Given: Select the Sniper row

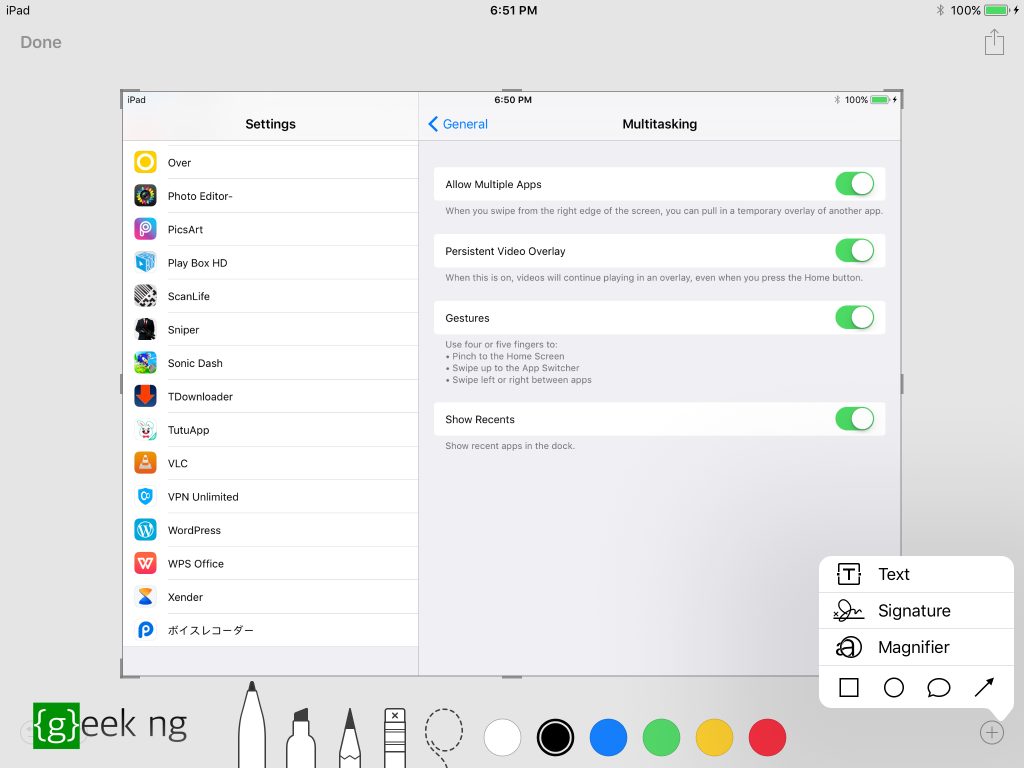Looking at the screenshot, I should click(x=270, y=329).
